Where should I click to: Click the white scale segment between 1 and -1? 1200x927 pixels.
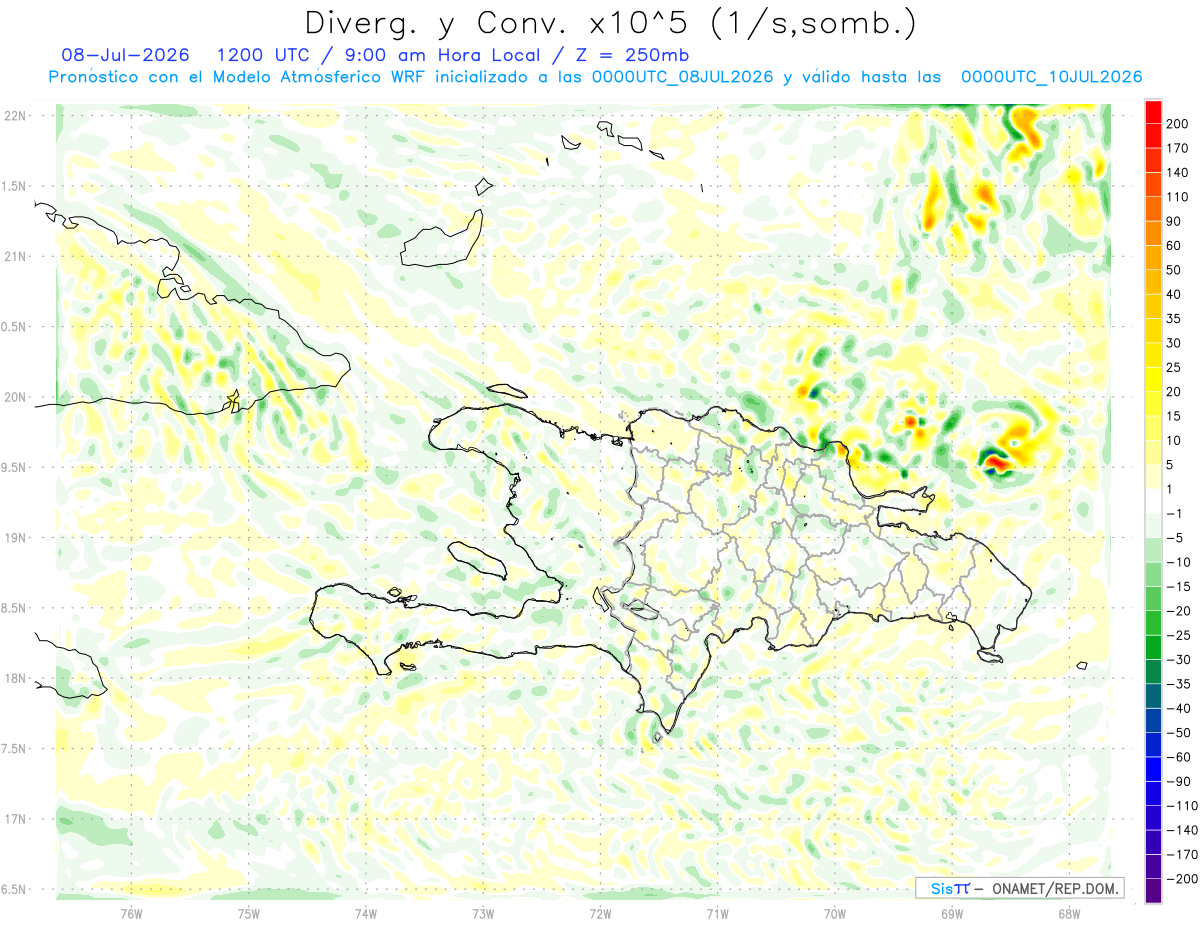(1154, 501)
